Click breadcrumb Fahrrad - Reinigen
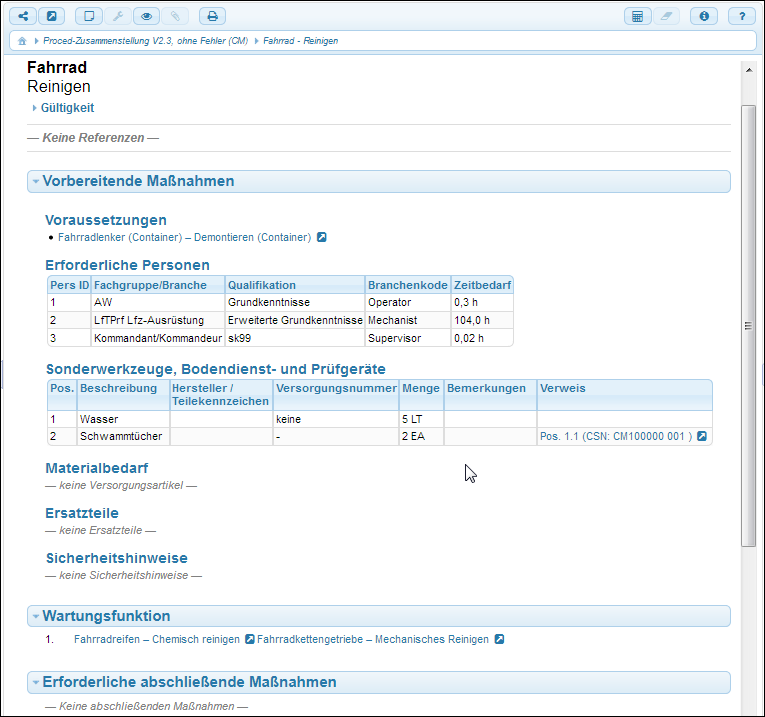The height and width of the screenshot is (717, 765). point(301,41)
